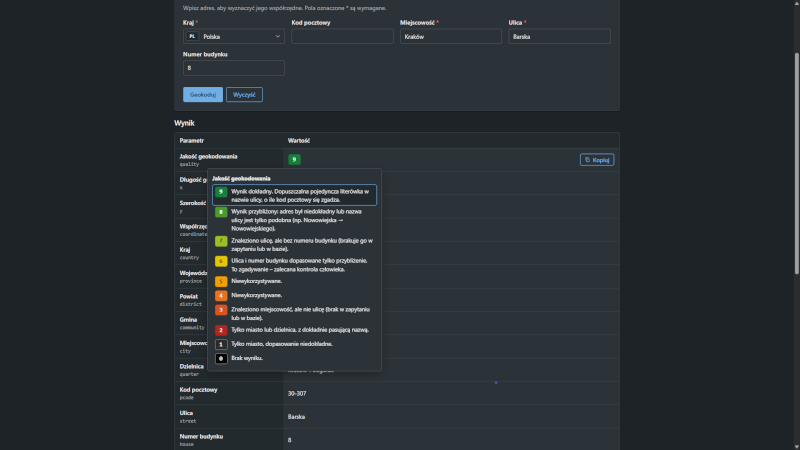800x450 pixels.
Task: Expand Kraj dropdown via chevron arrow
Action: [278, 36]
